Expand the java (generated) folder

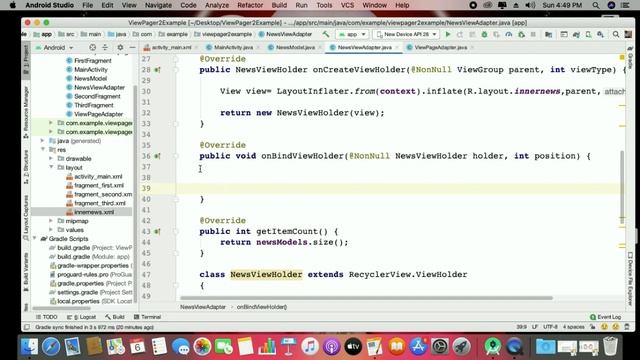click(x=43, y=141)
